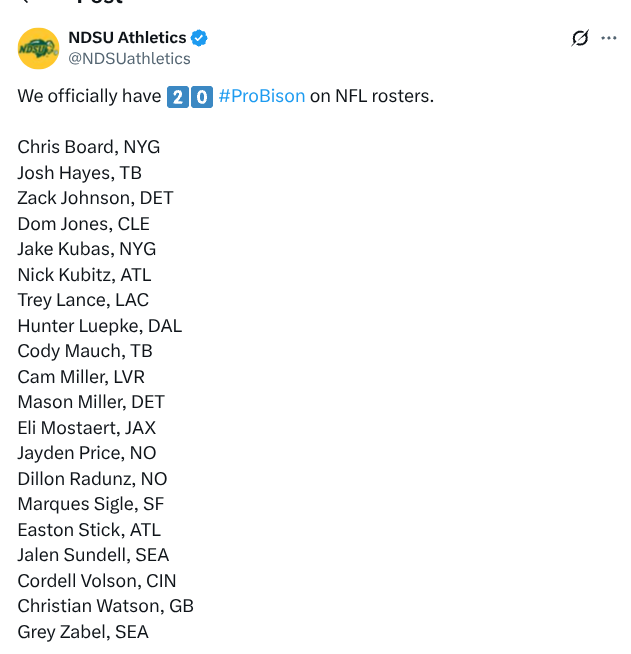Viewport: 631px width, 654px height.
Task: Click the NDSU Athletics display name
Action: click(x=127, y=38)
